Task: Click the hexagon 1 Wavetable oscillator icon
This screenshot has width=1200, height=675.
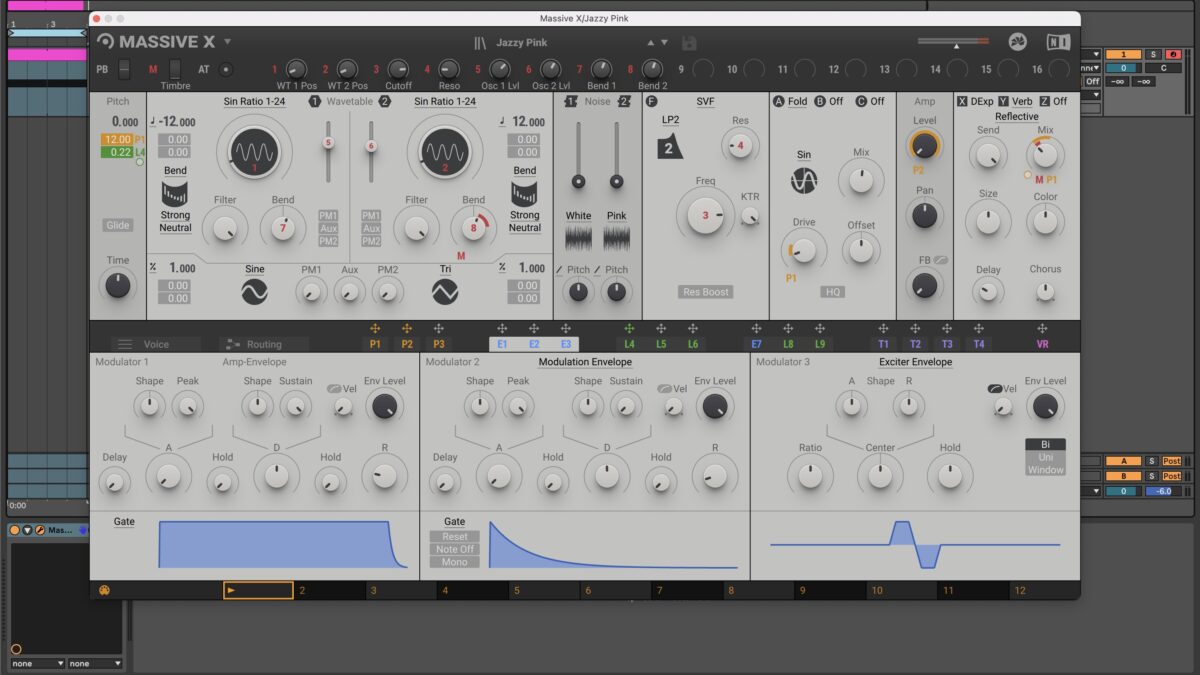Action: (314, 102)
